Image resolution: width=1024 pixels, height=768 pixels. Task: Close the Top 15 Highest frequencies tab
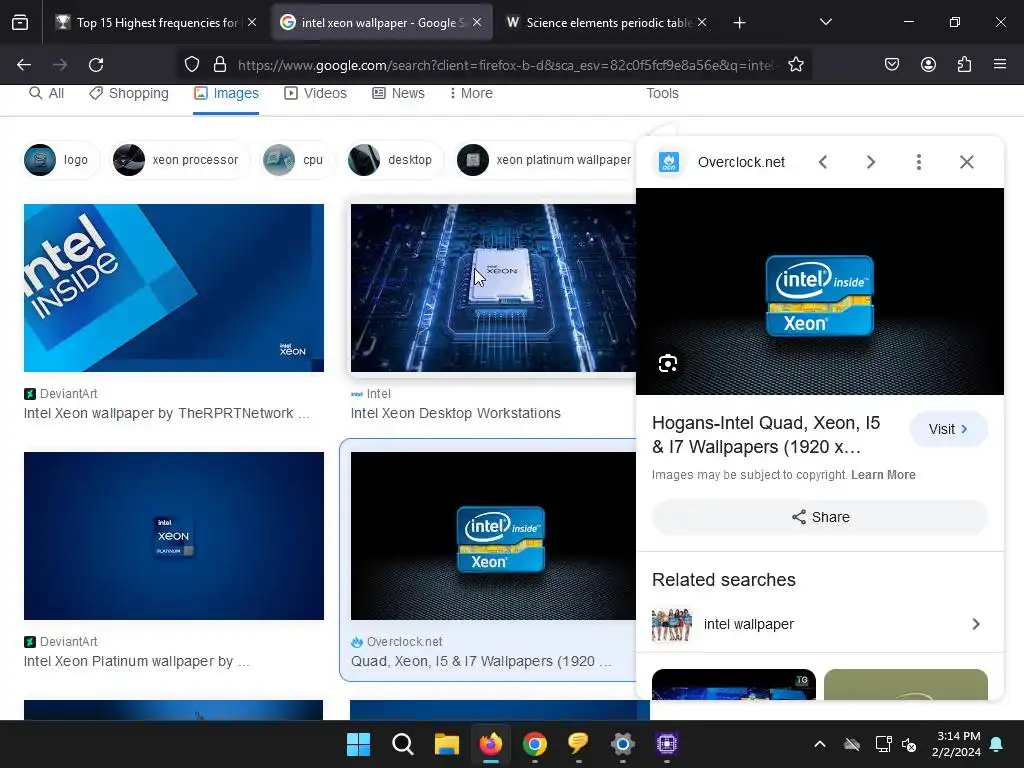(252, 22)
